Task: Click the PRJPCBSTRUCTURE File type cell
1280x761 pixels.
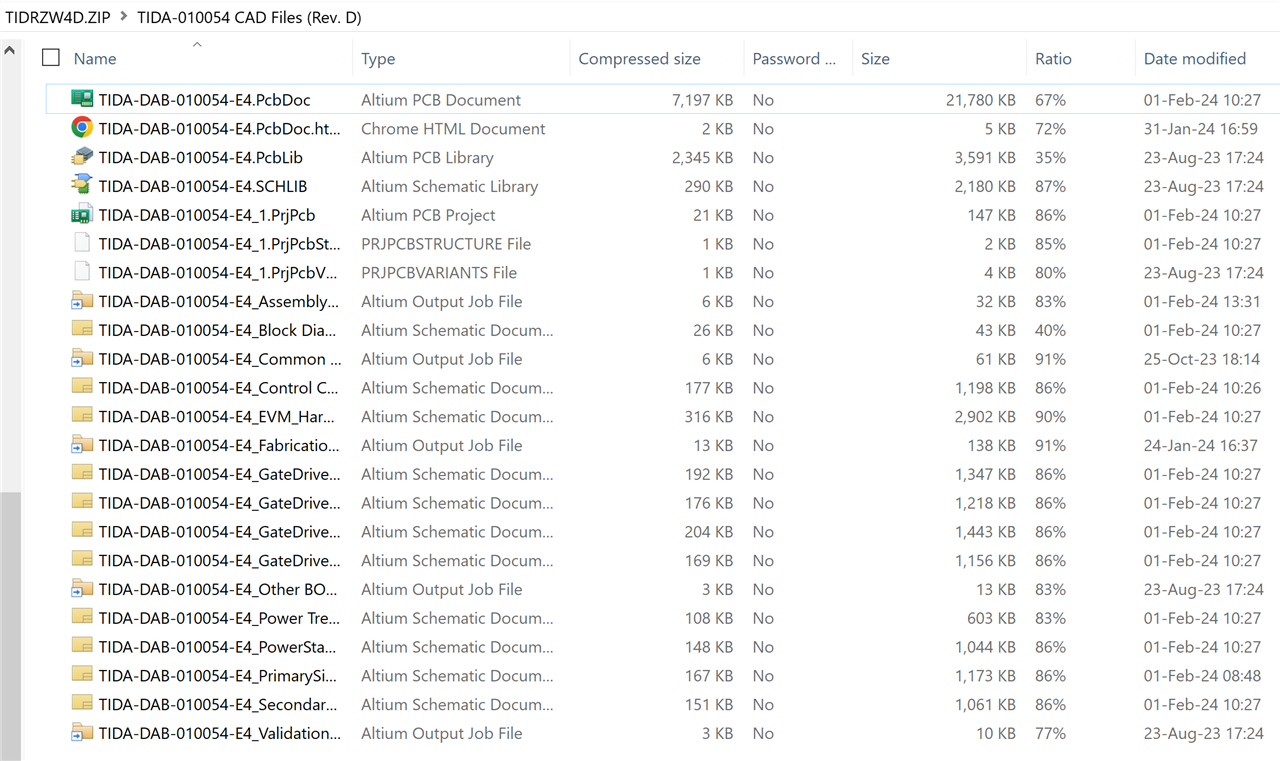Action: click(446, 244)
